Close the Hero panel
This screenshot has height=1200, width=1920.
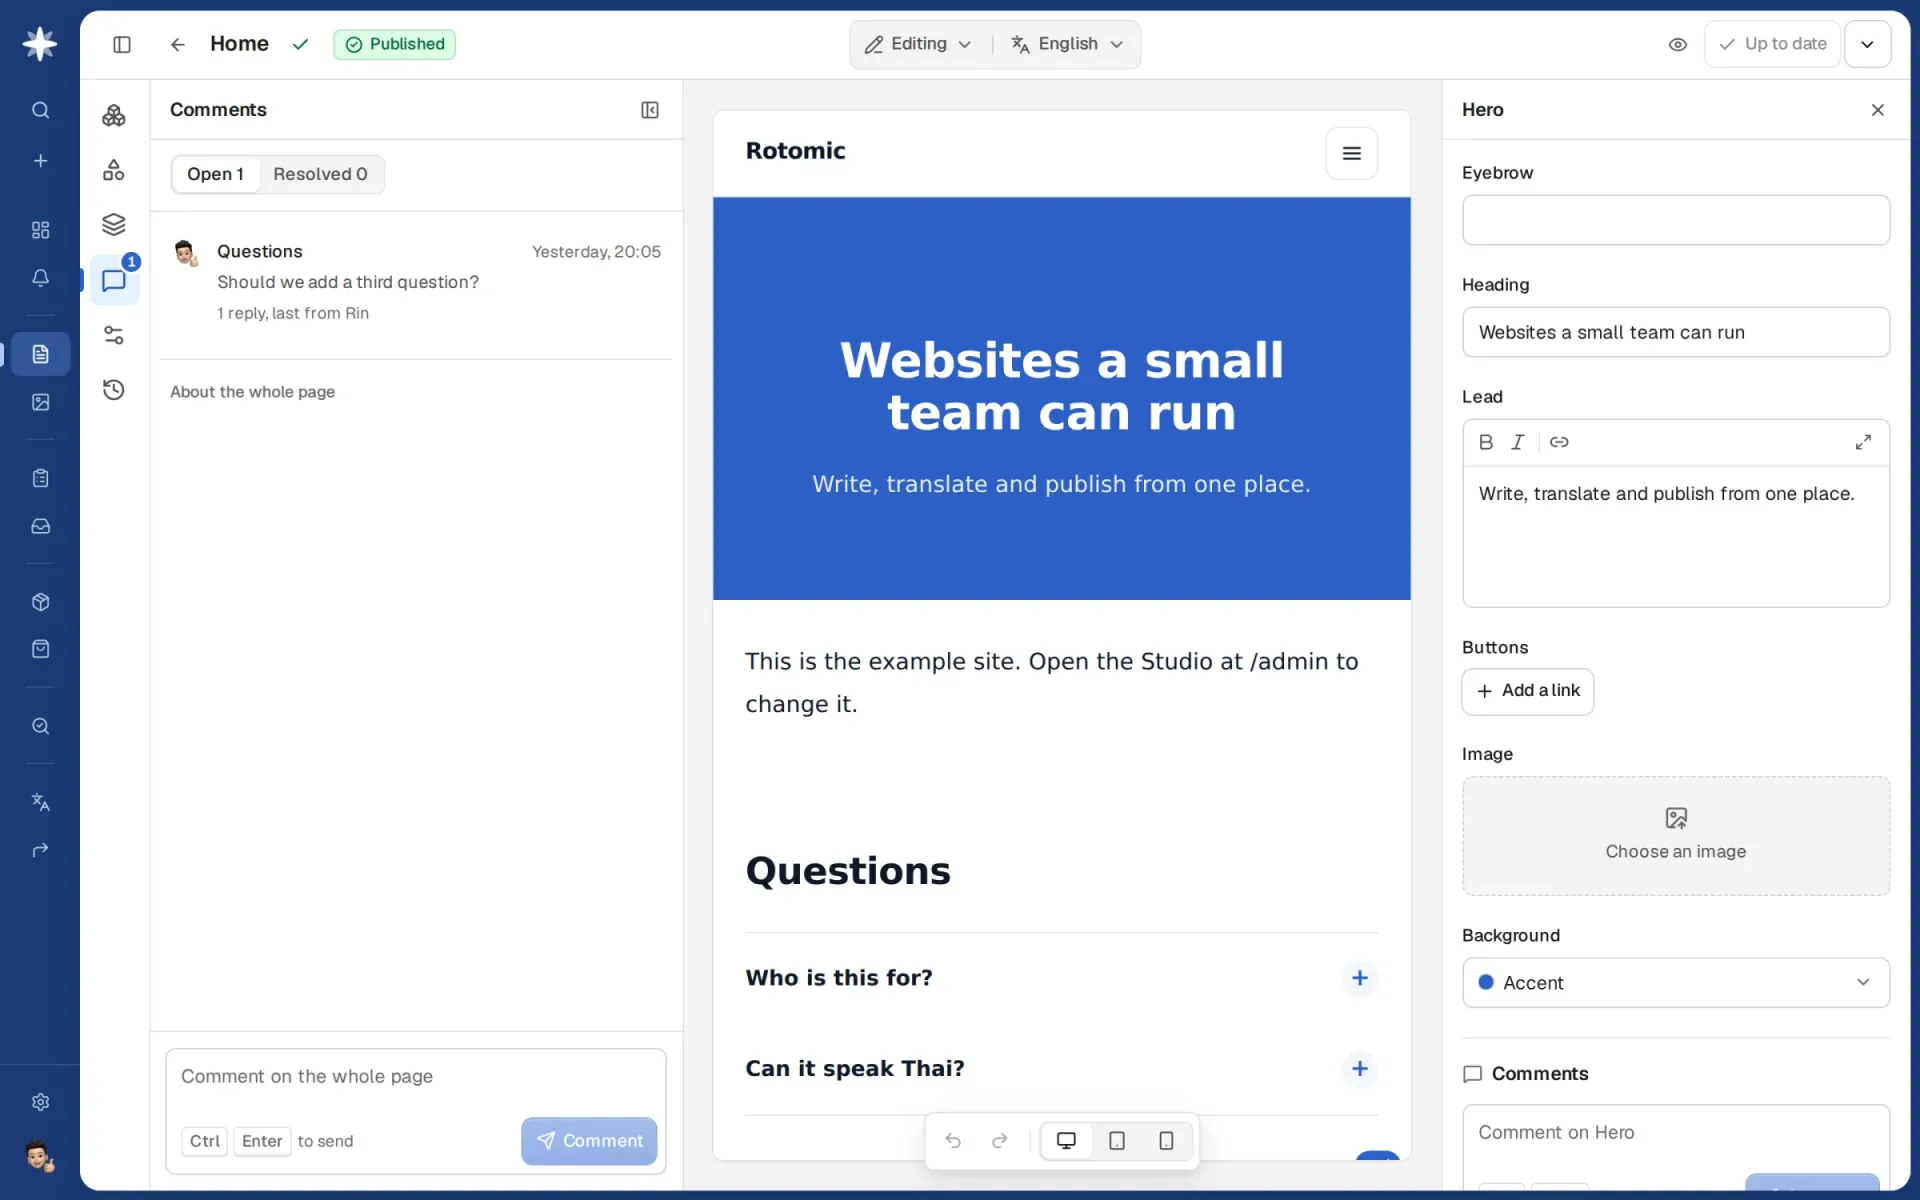(1878, 110)
